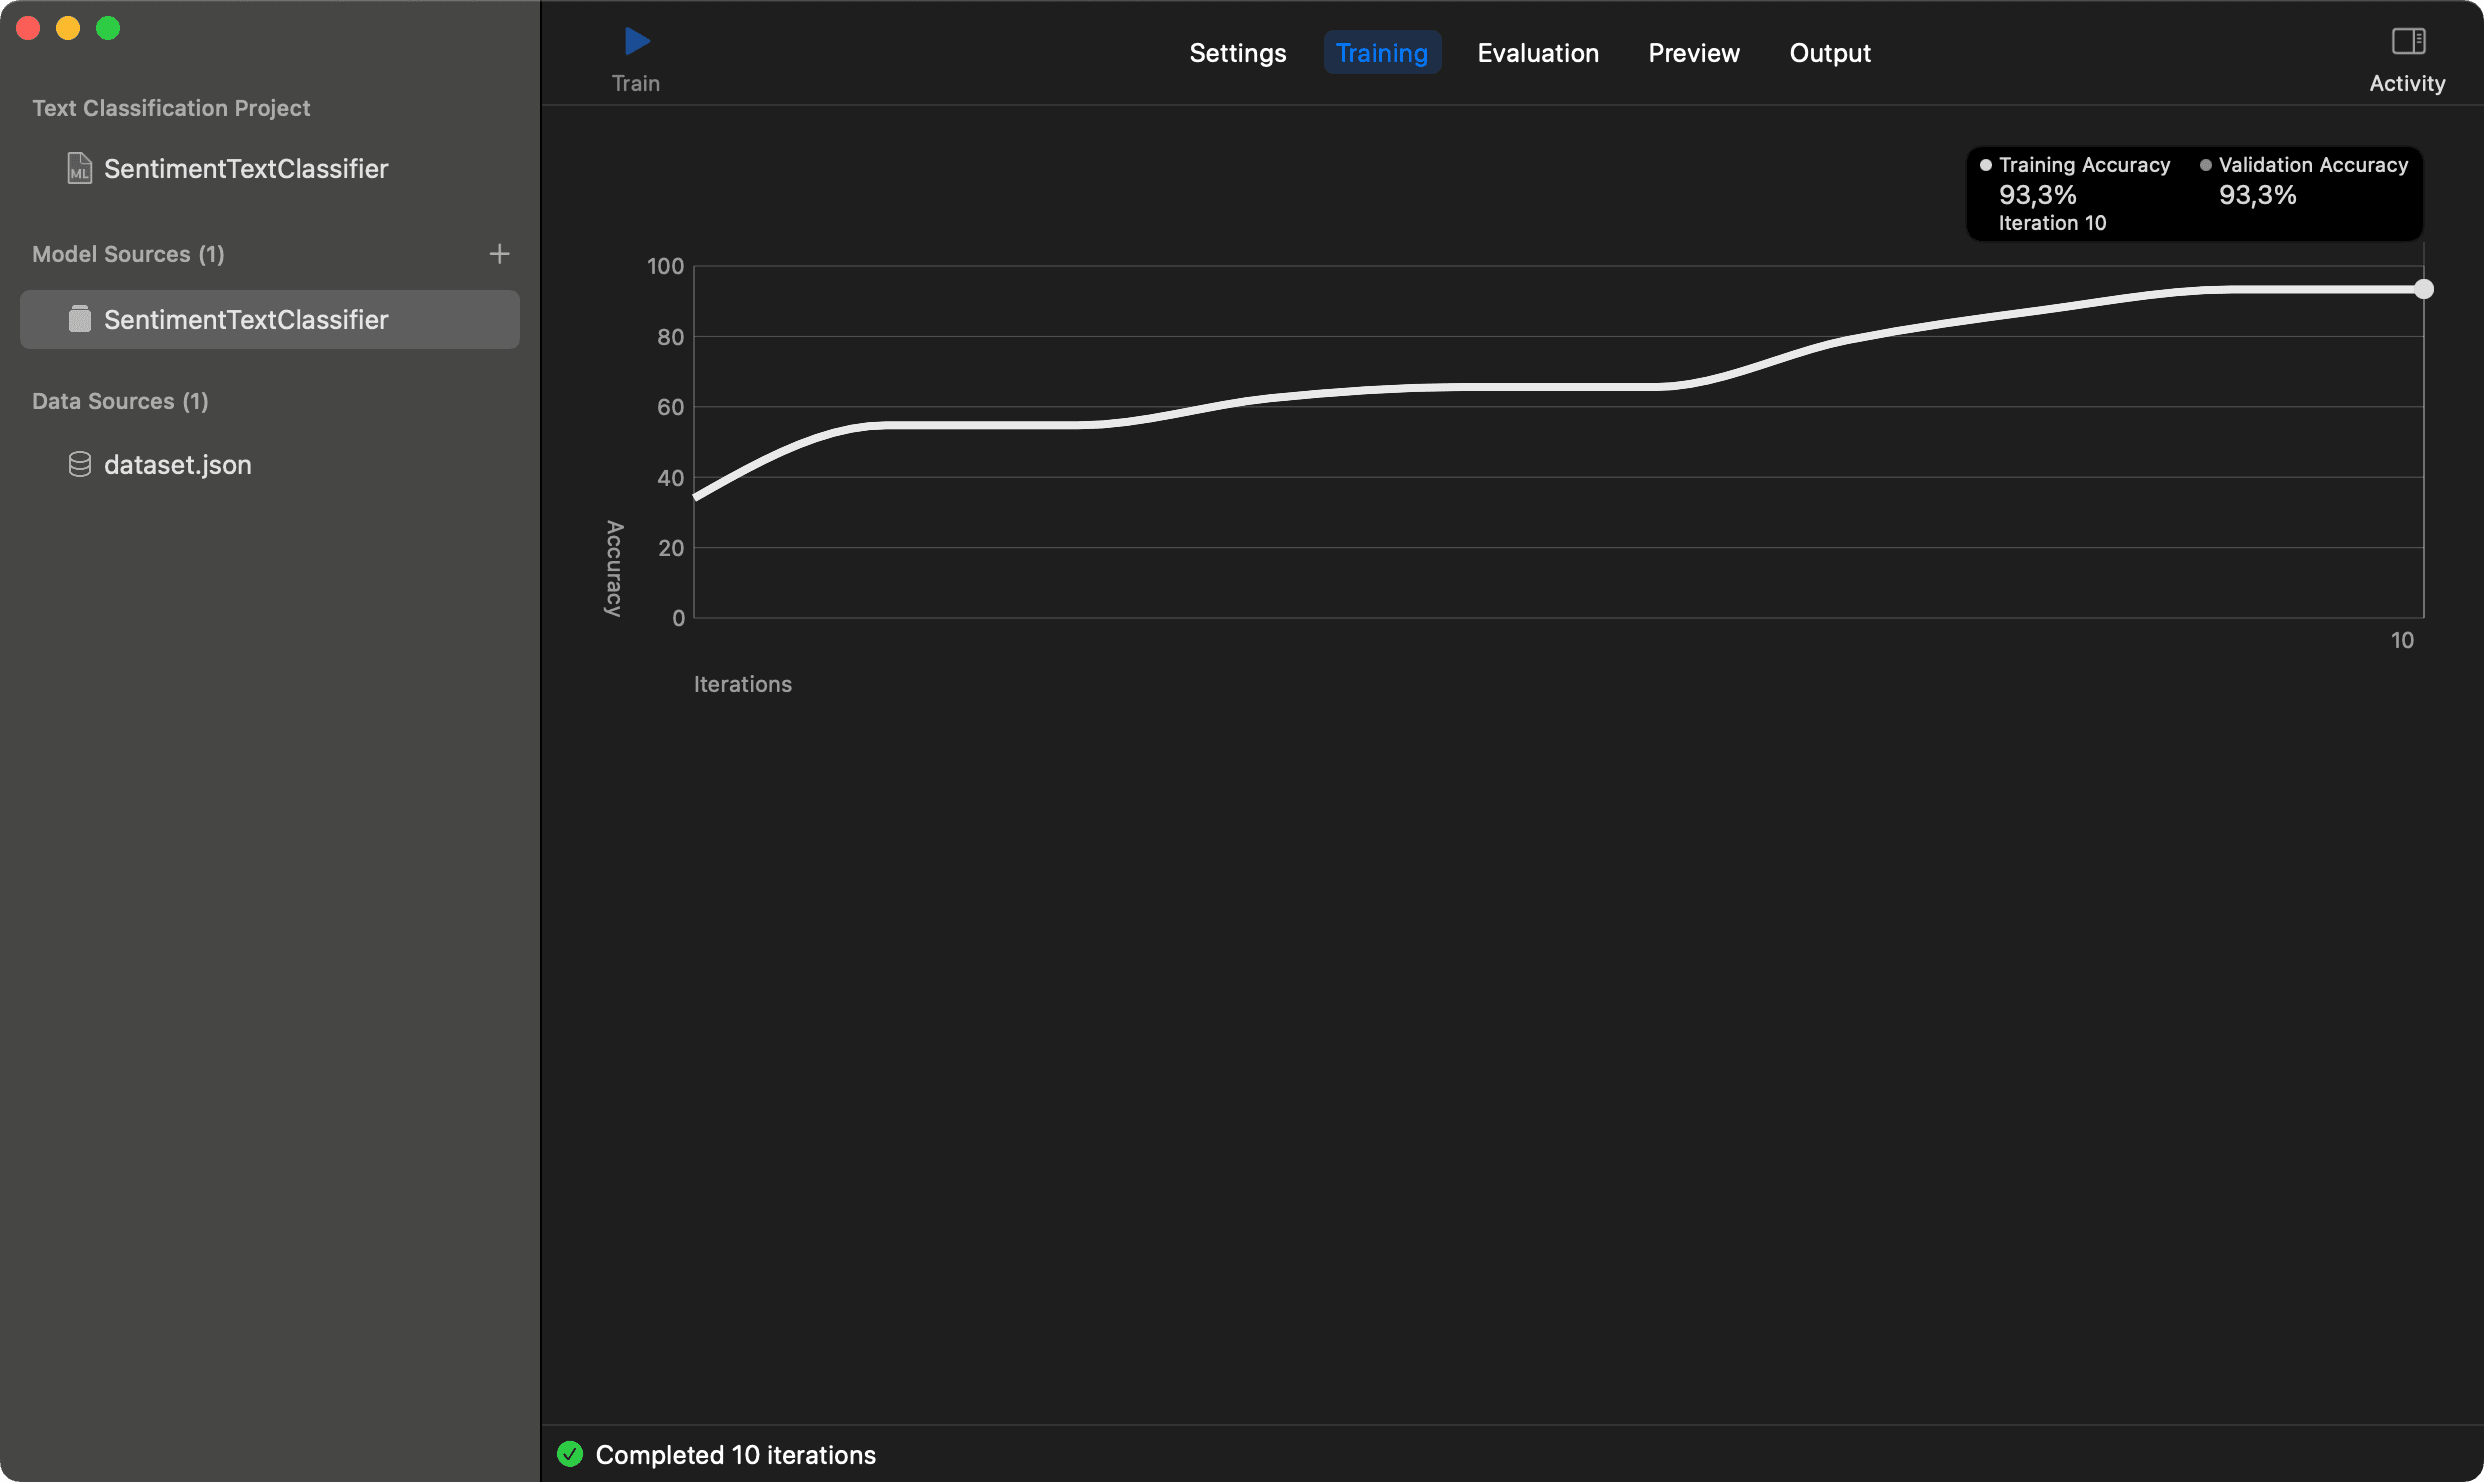Open the Preview tab
Viewport: 2484px width, 1482px height.
1694,53
